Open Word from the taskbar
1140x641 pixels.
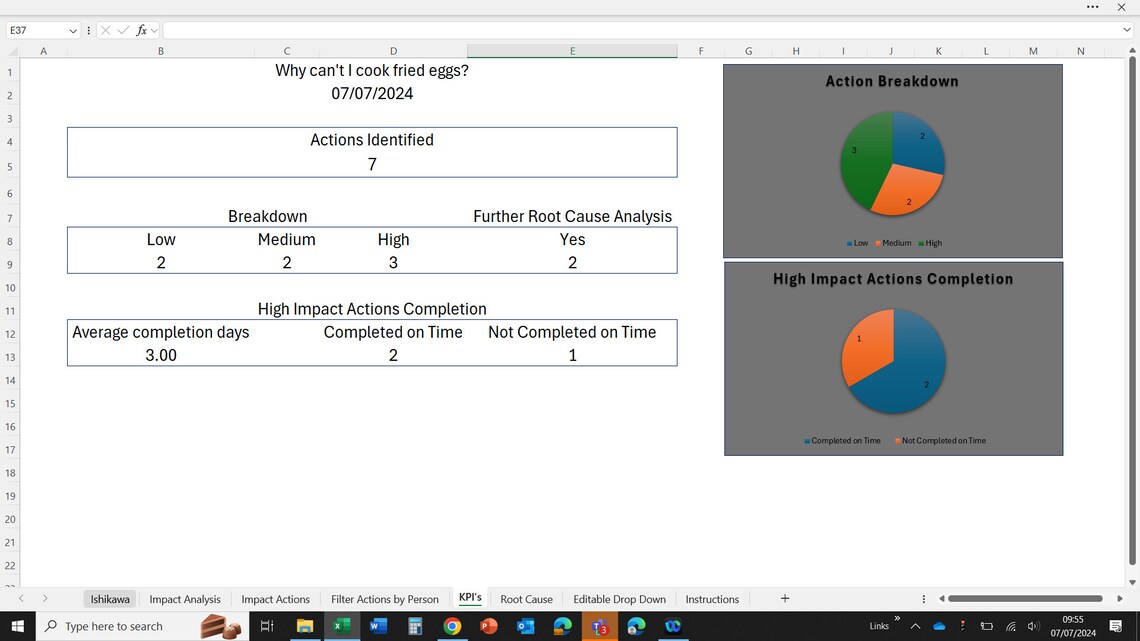click(x=379, y=627)
